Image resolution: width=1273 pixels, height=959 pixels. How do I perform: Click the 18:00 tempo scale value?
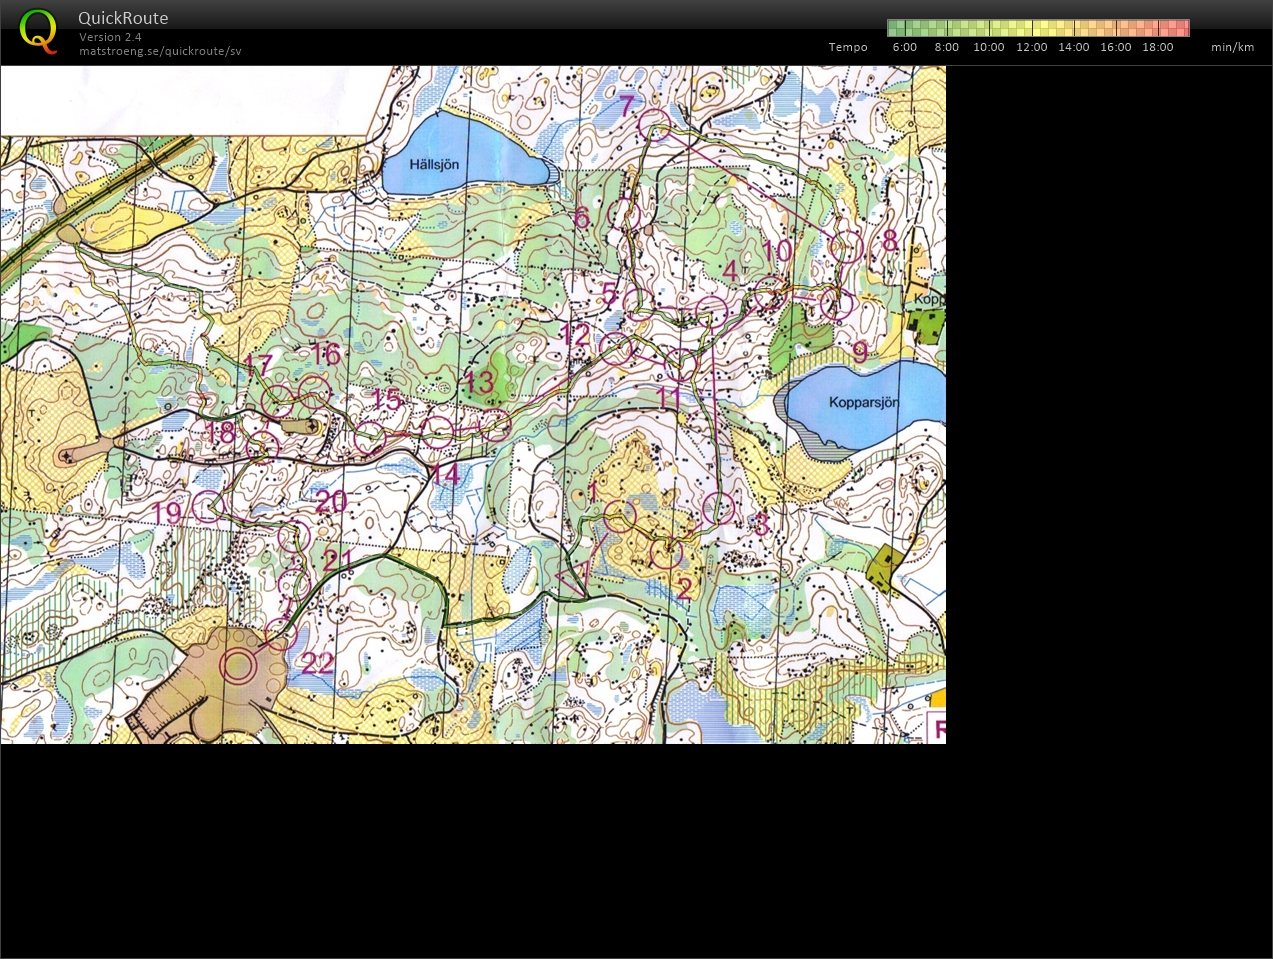coord(1158,47)
